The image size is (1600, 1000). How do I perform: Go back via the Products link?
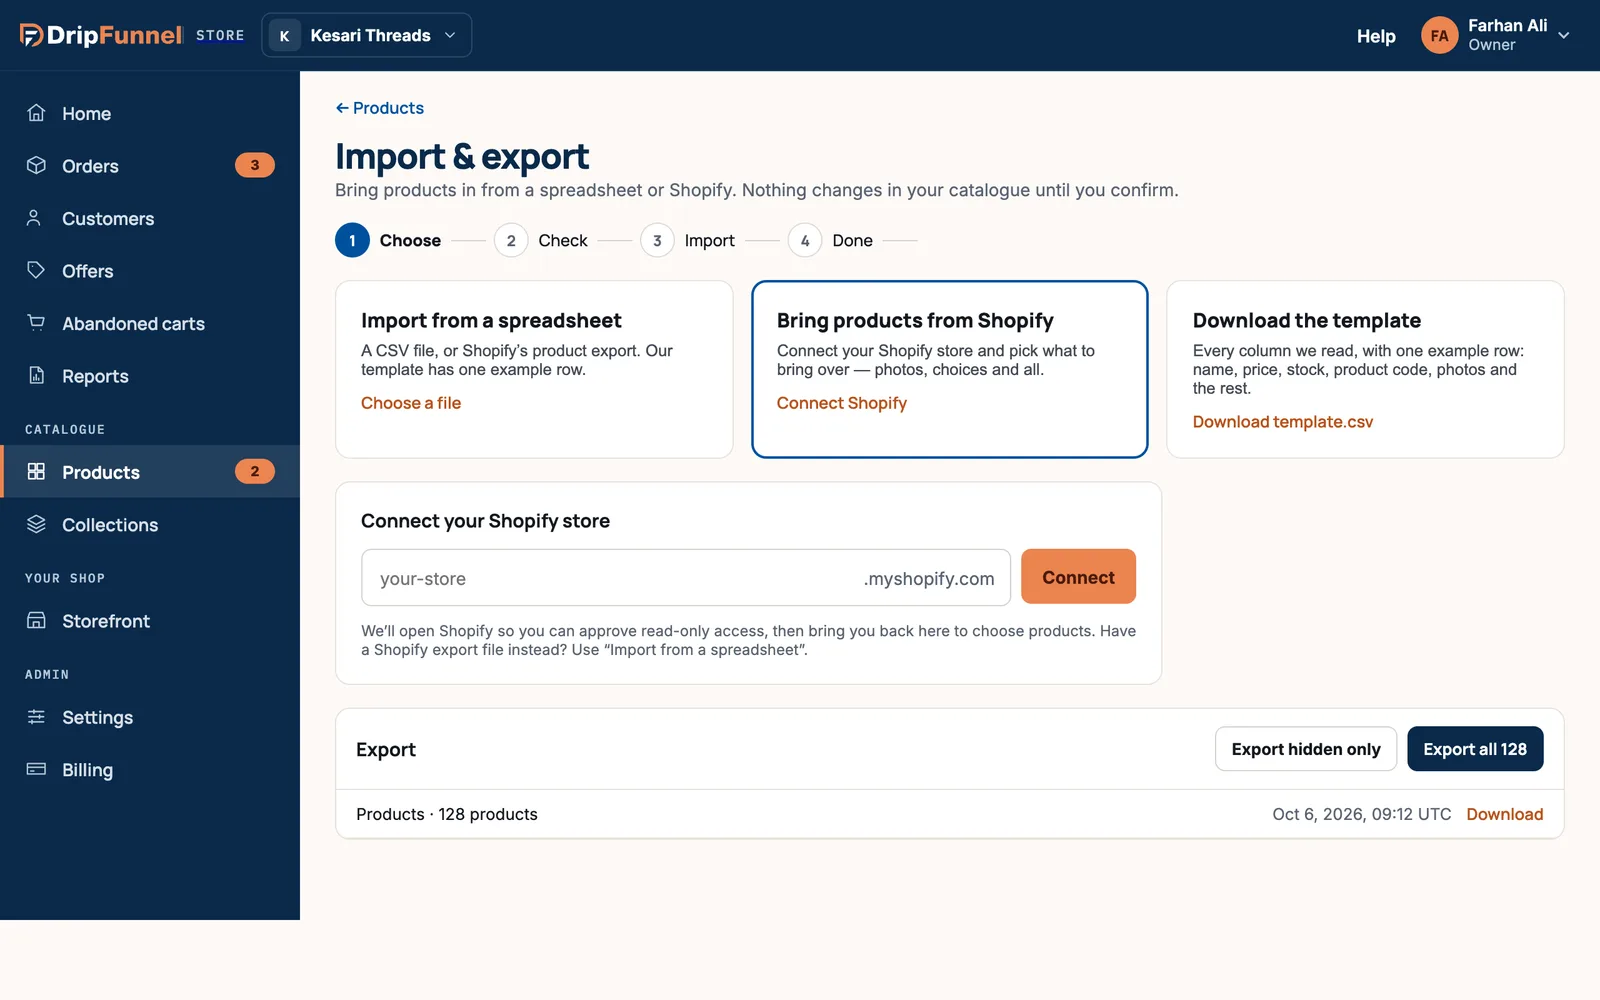coord(380,108)
